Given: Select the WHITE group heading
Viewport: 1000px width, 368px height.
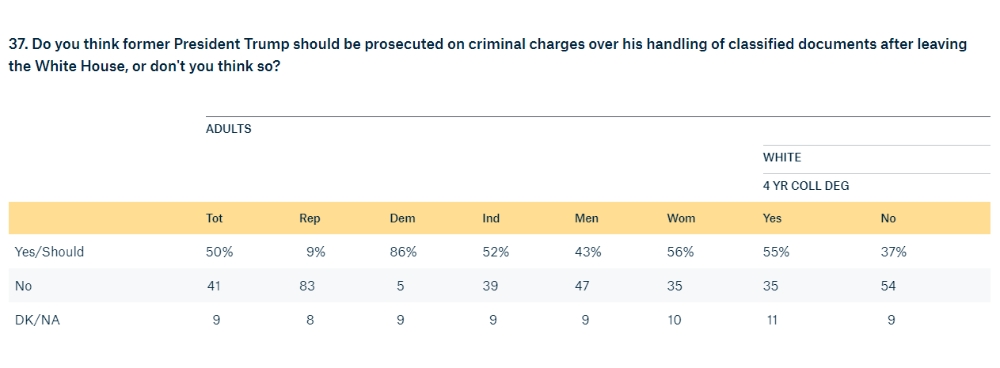Looking at the screenshot, I should 782,158.
